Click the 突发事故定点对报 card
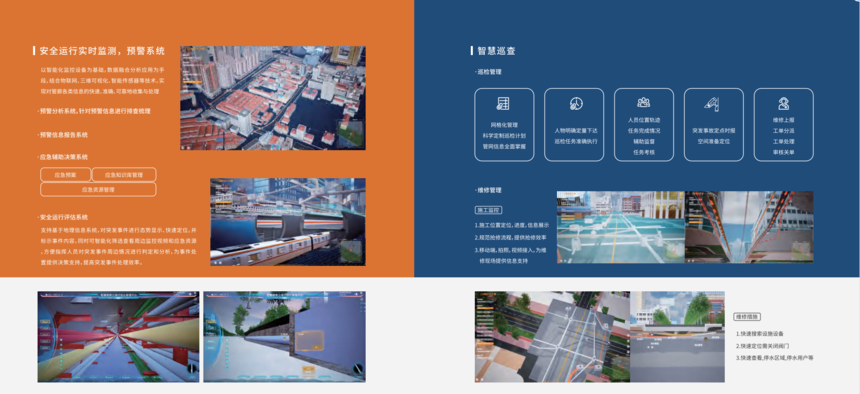Screen dimensions: 860x394 coord(714,125)
